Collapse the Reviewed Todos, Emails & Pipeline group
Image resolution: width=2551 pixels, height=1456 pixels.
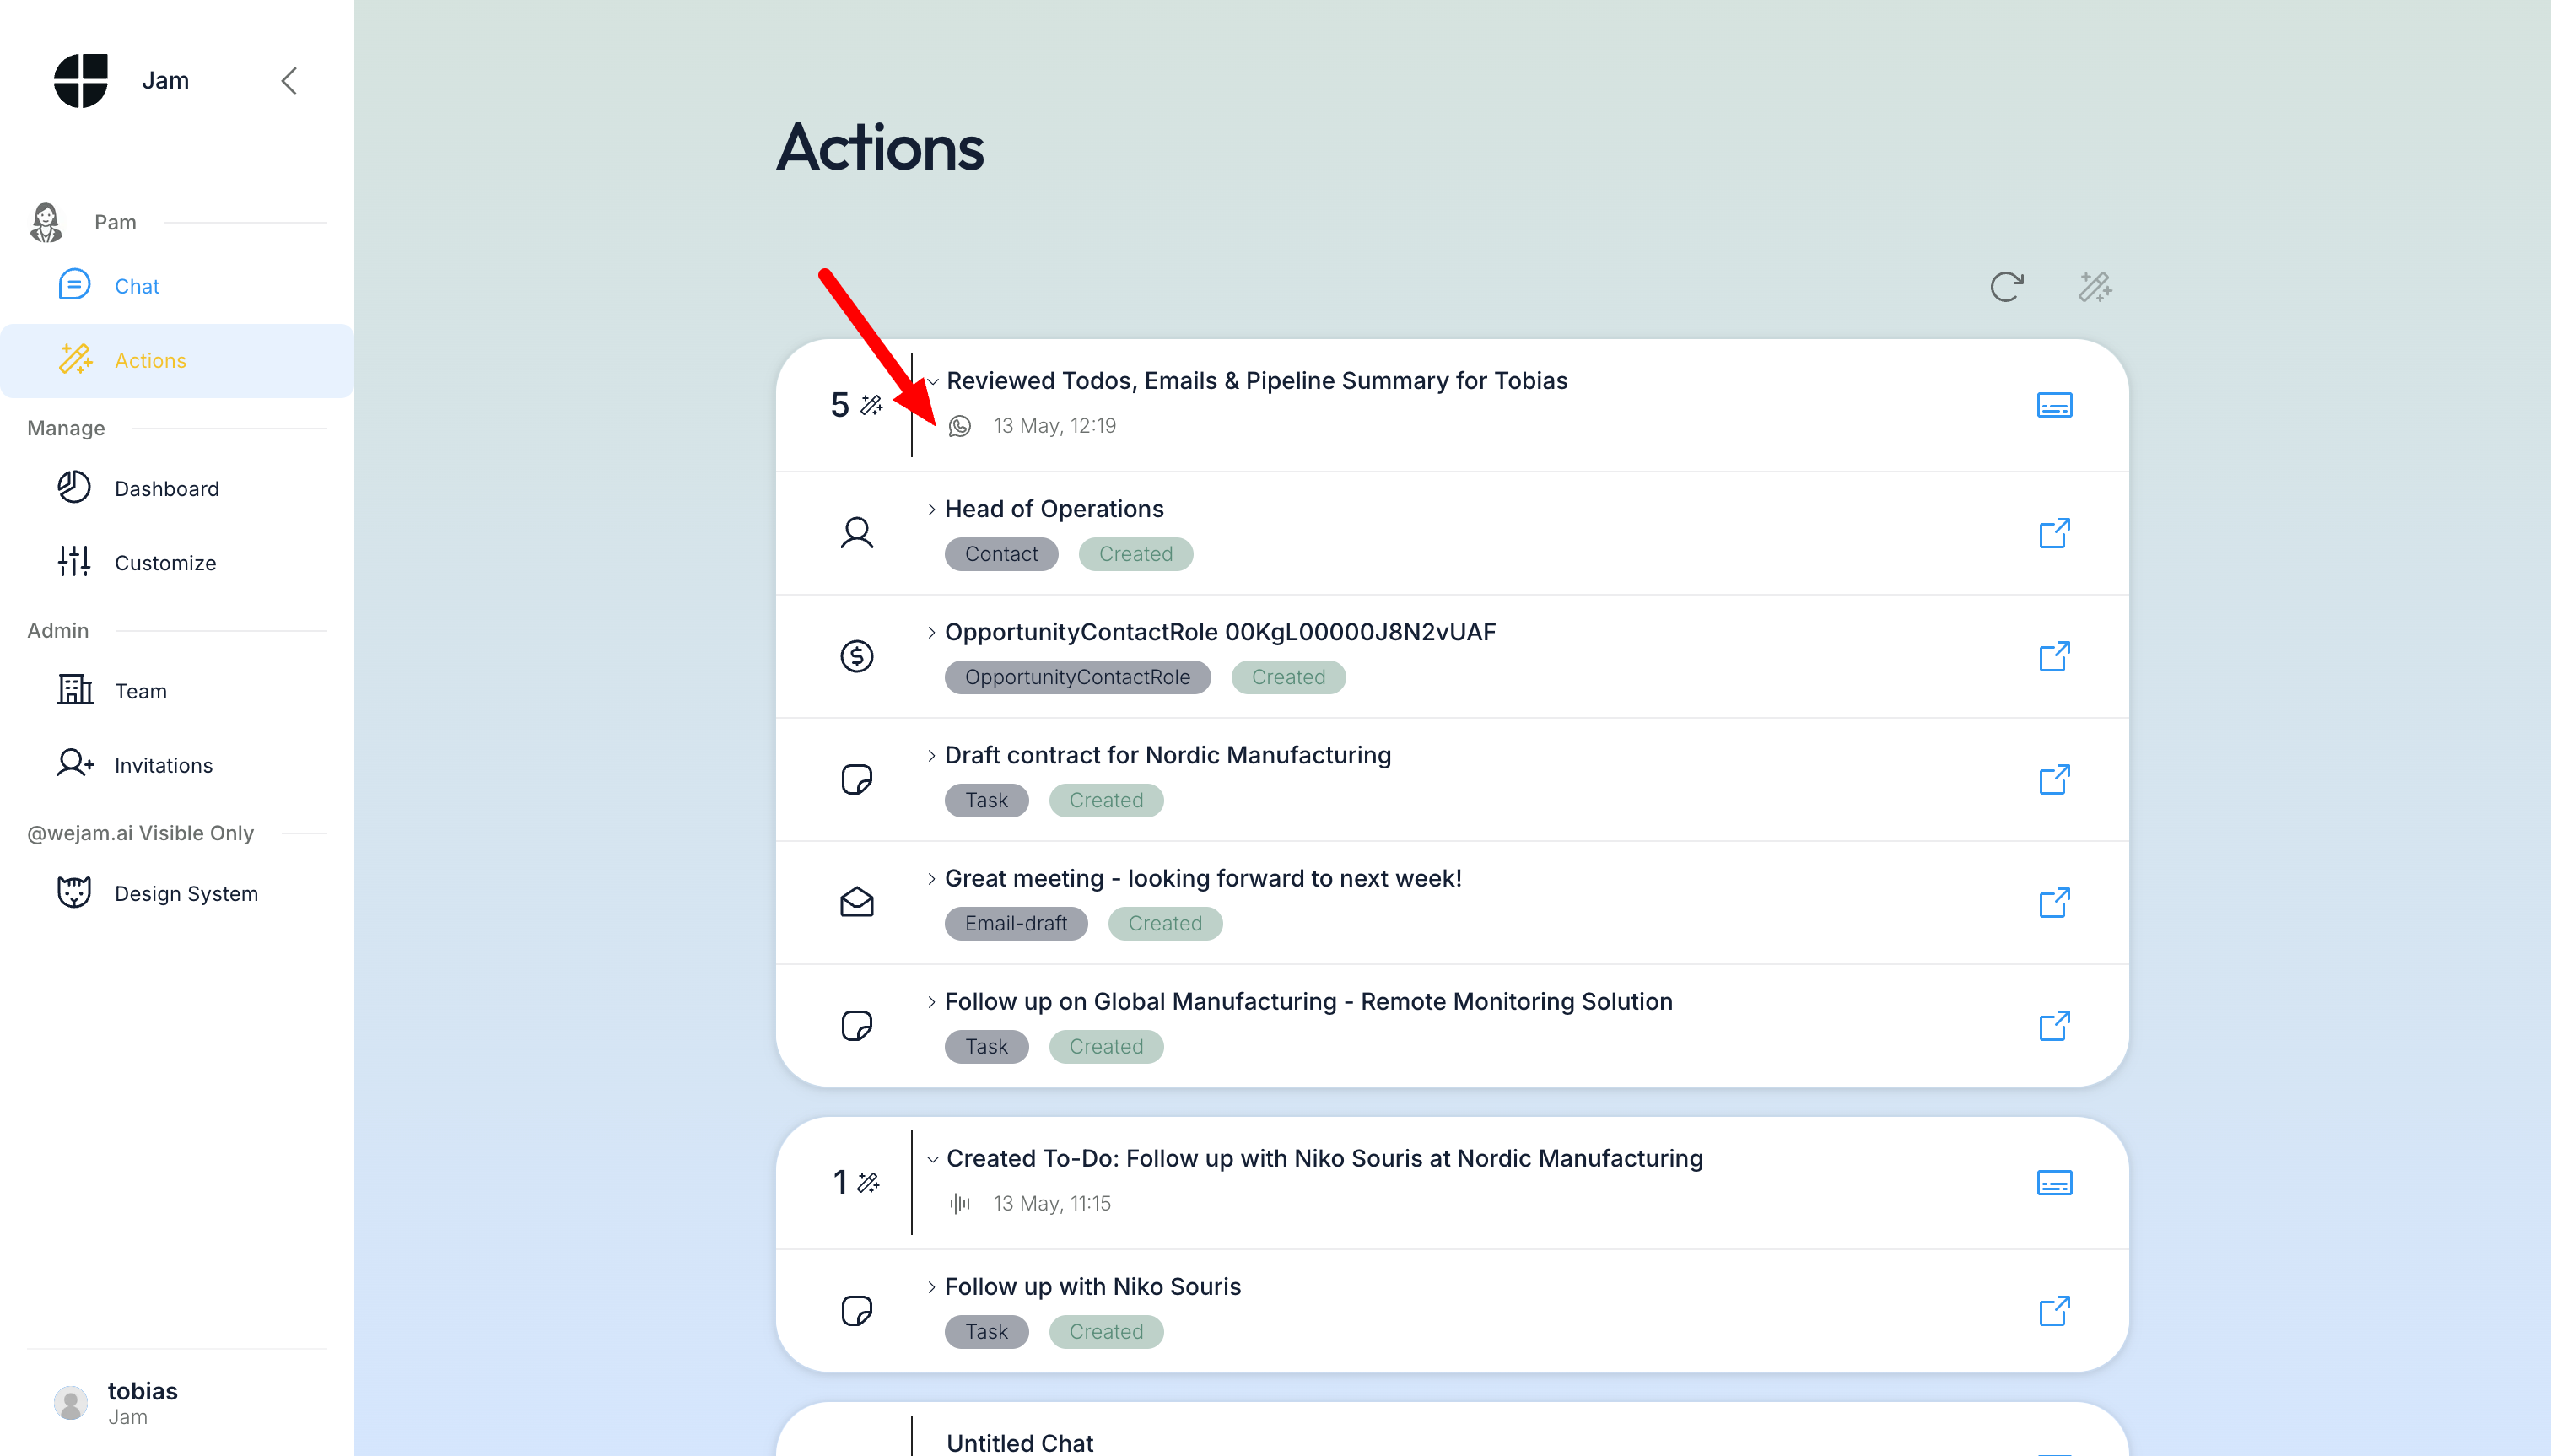click(x=932, y=381)
